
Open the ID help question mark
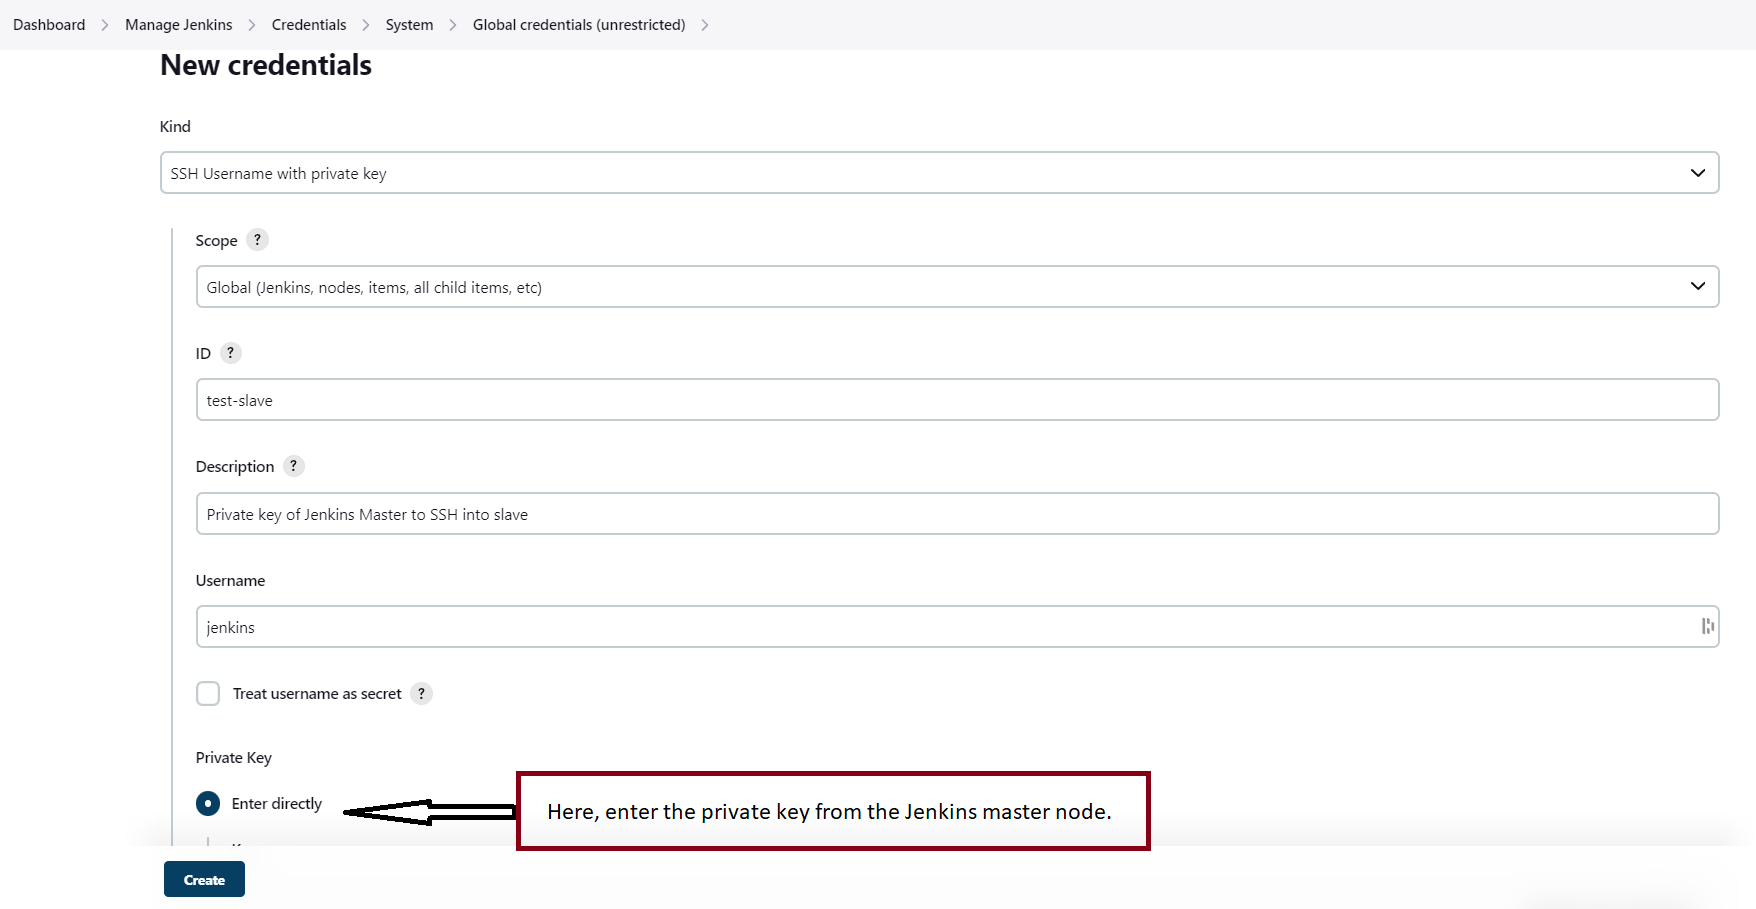coord(230,353)
